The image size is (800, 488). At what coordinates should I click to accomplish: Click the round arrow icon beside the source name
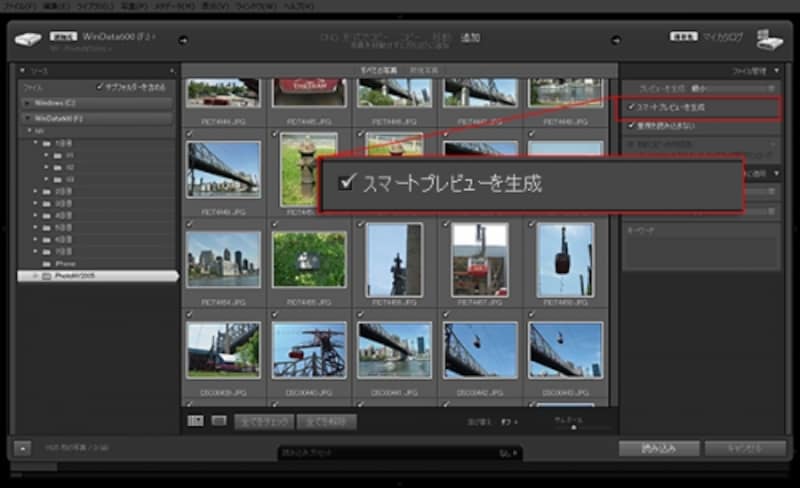pyautogui.click(x=183, y=40)
